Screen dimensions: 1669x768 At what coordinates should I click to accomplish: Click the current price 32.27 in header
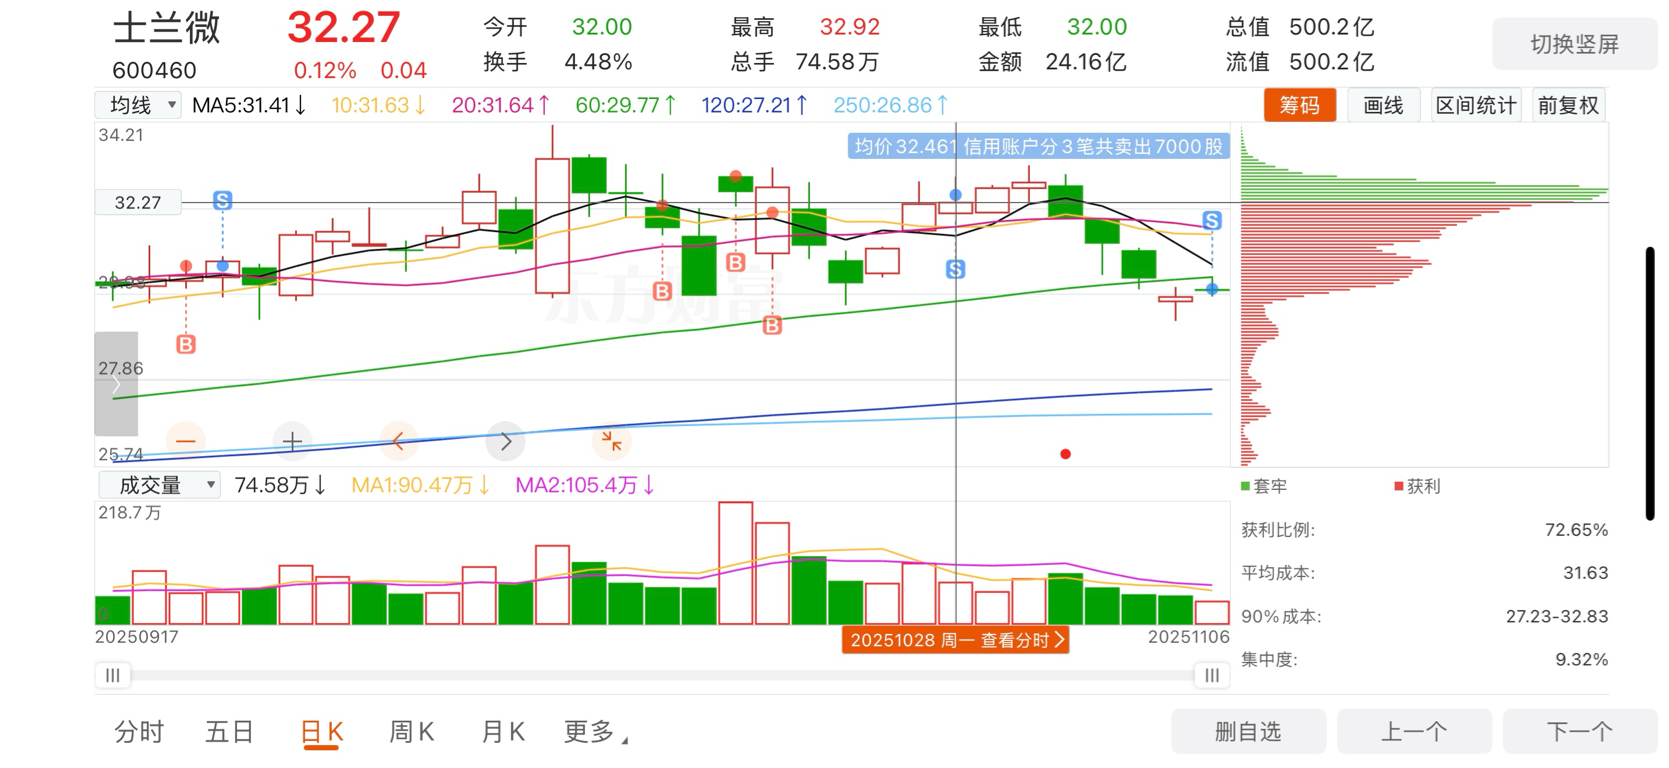pos(344,27)
